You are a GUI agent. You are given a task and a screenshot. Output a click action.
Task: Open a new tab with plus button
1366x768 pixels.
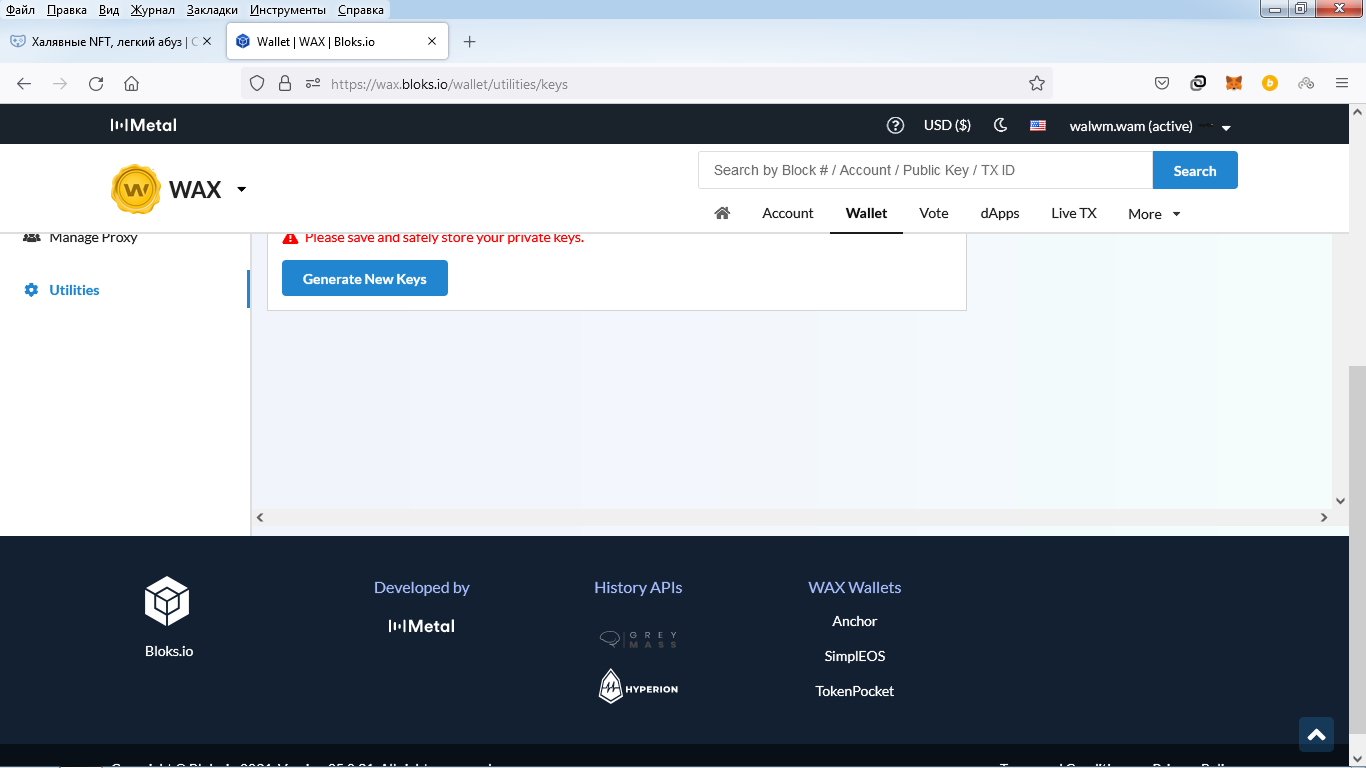(x=470, y=41)
